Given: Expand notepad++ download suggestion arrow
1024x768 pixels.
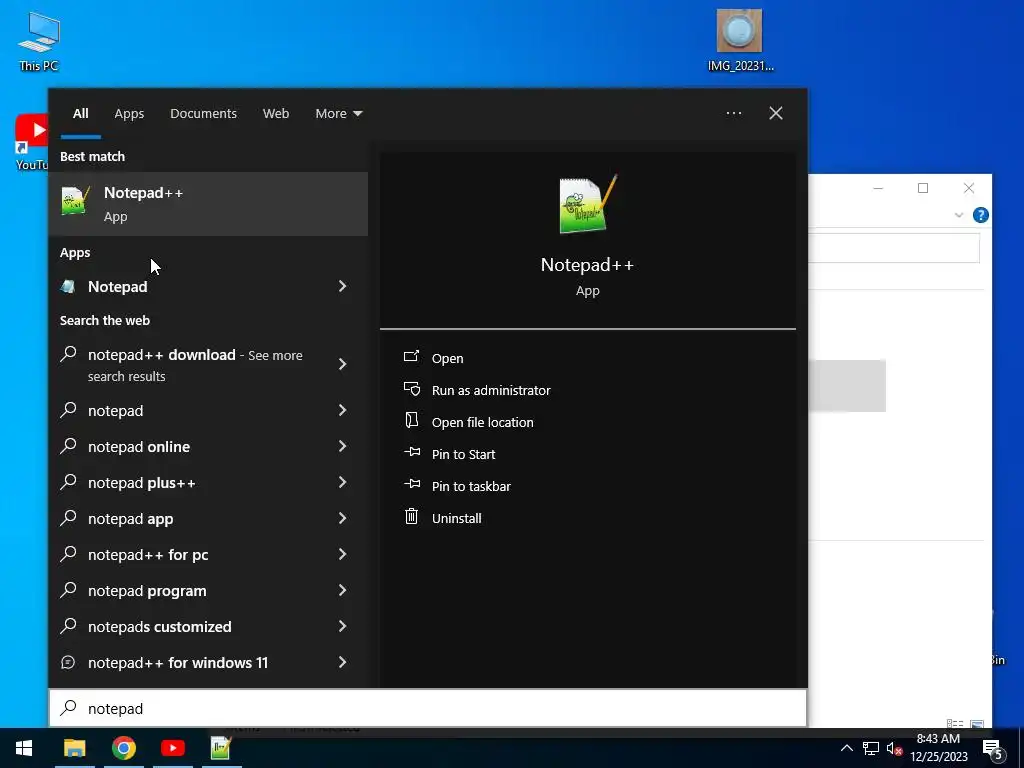Looking at the screenshot, I should point(343,364).
